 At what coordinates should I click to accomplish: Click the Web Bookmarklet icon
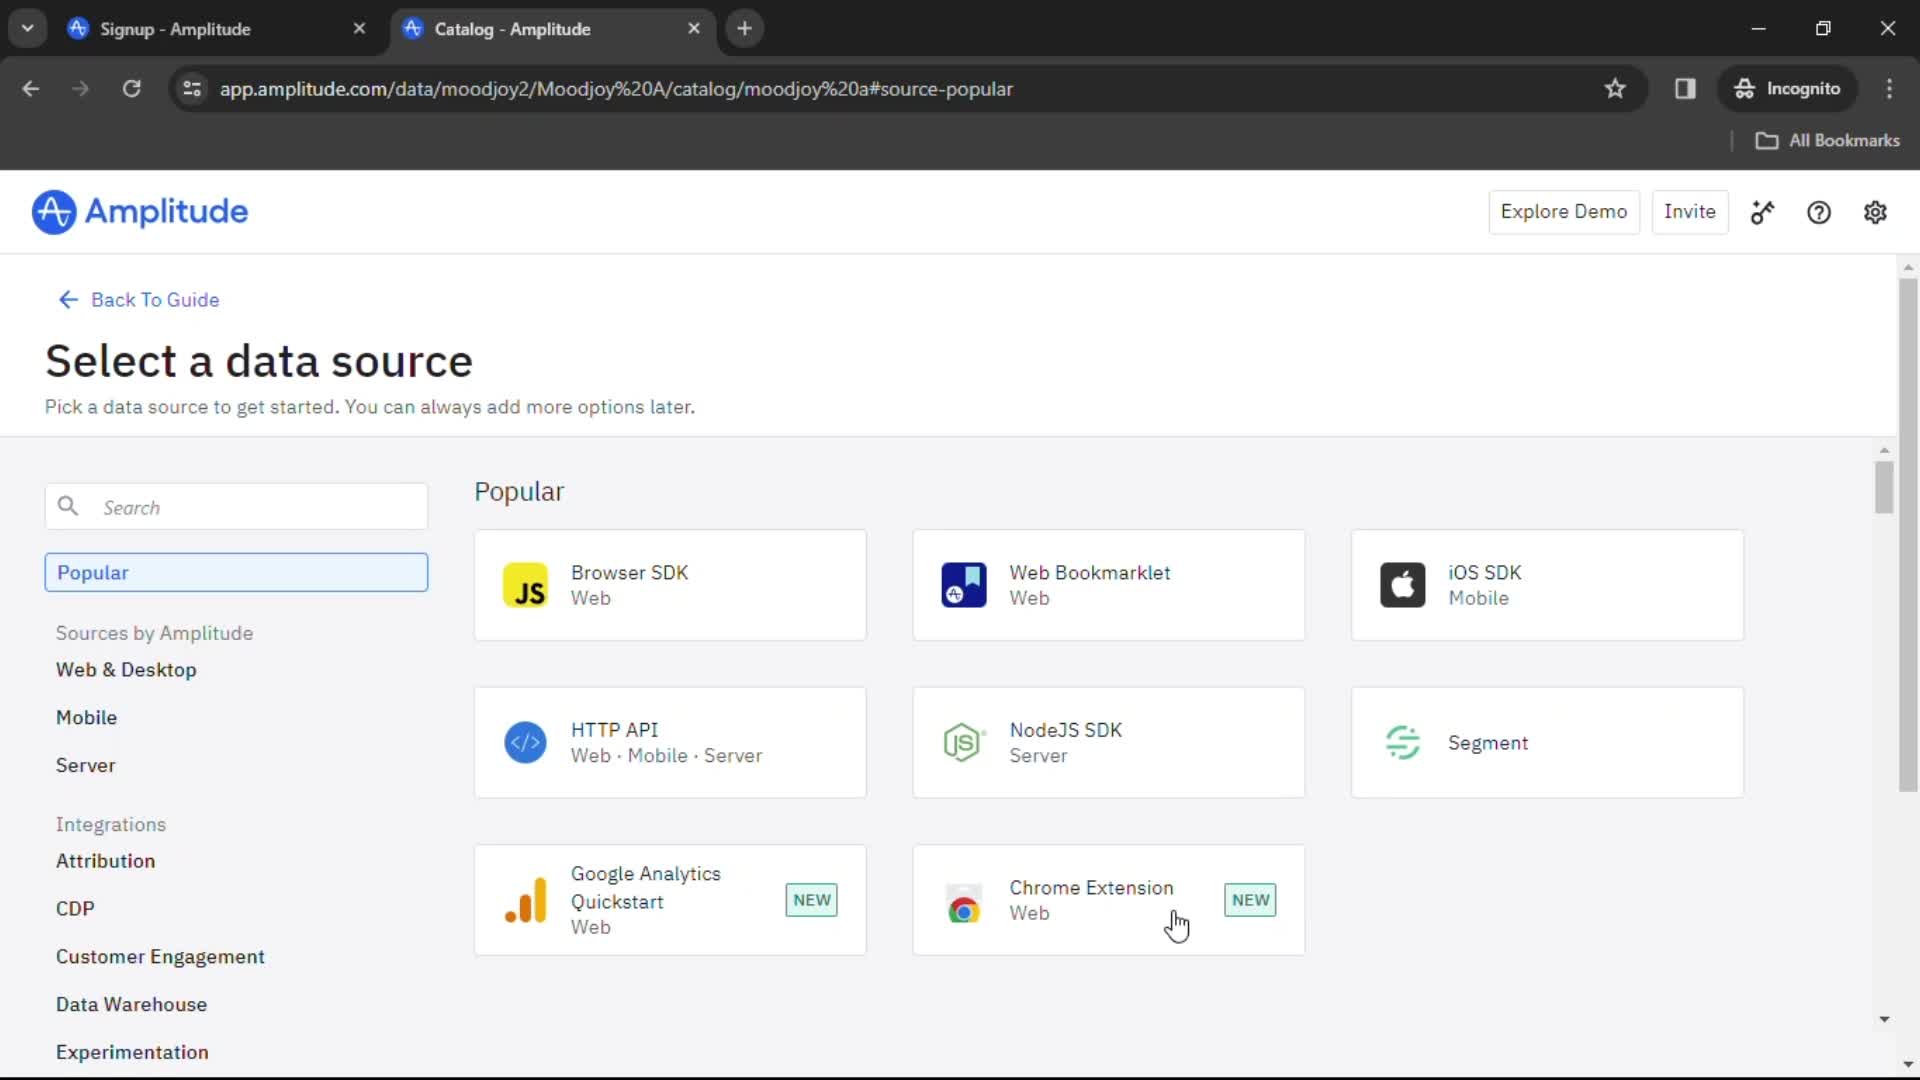pyautogui.click(x=964, y=584)
